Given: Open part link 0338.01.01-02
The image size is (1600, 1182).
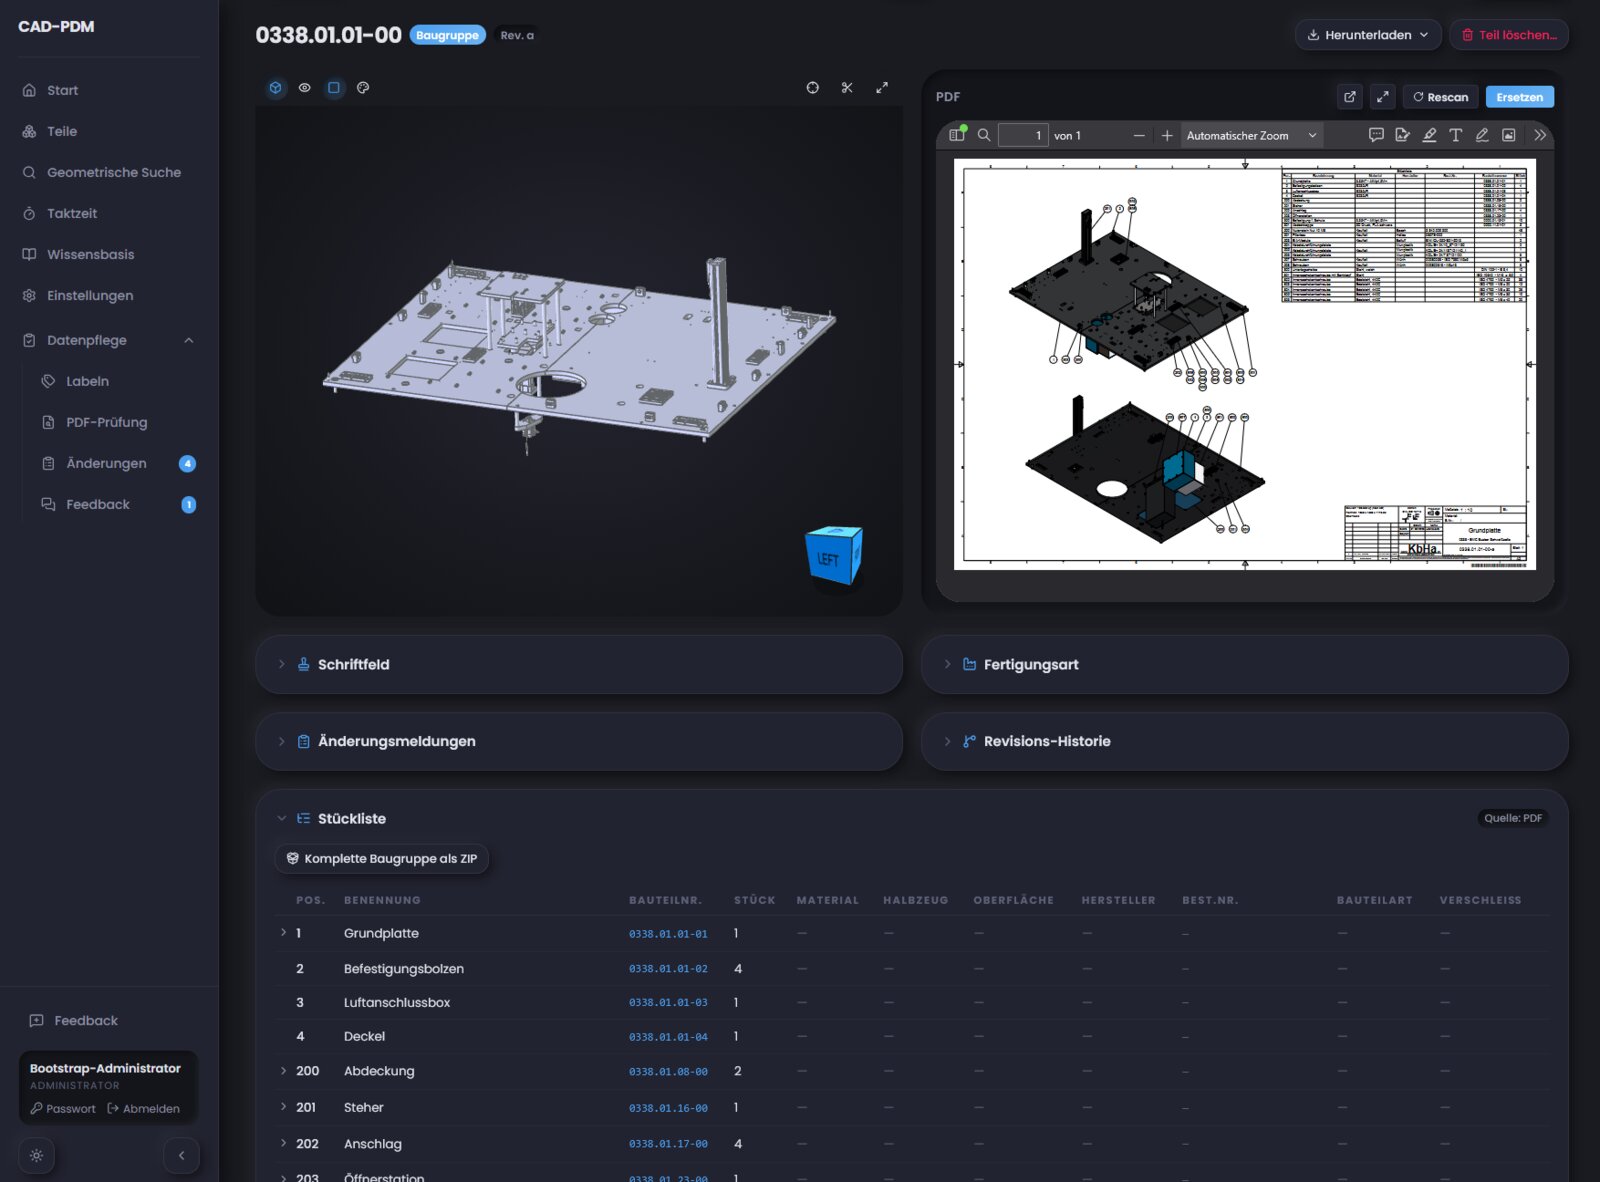Looking at the screenshot, I should coord(668,969).
